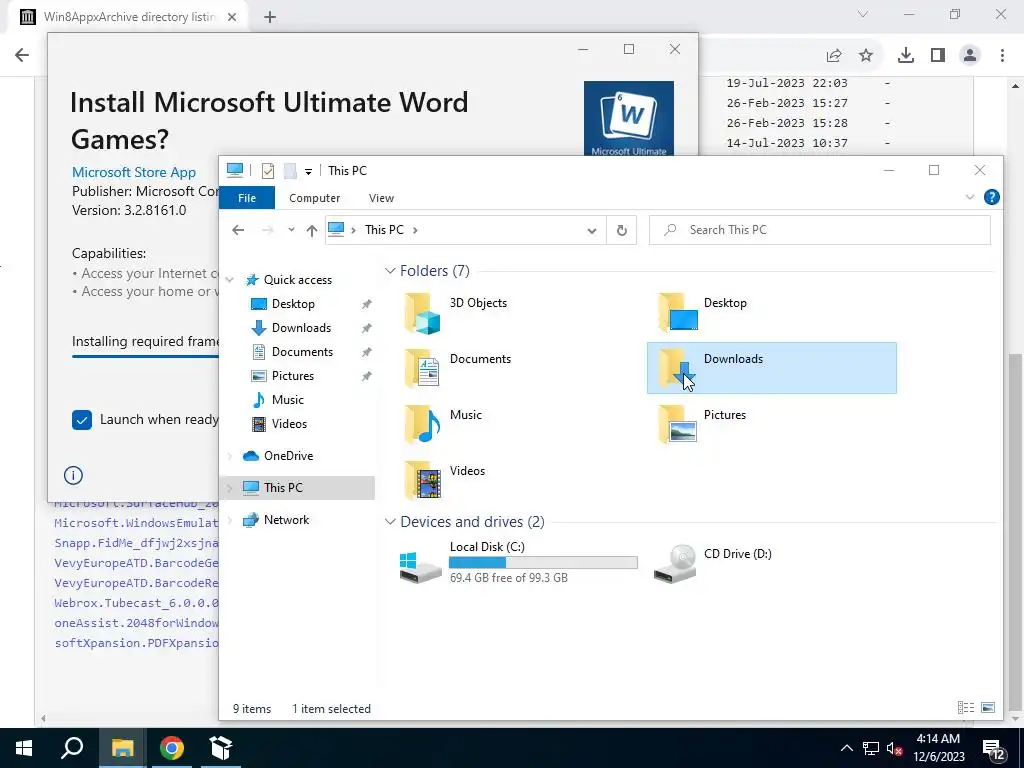The height and width of the screenshot is (768, 1024).
Task: Customize Quick Access Toolbar dropdown
Action: pos(308,172)
